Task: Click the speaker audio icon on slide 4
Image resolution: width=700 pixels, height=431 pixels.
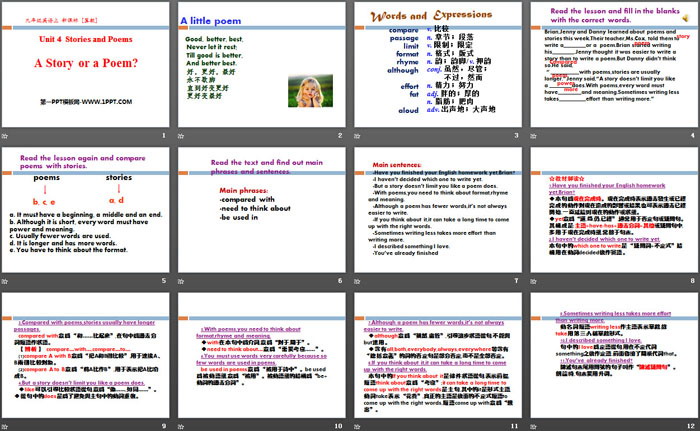Action: (685, 18)
